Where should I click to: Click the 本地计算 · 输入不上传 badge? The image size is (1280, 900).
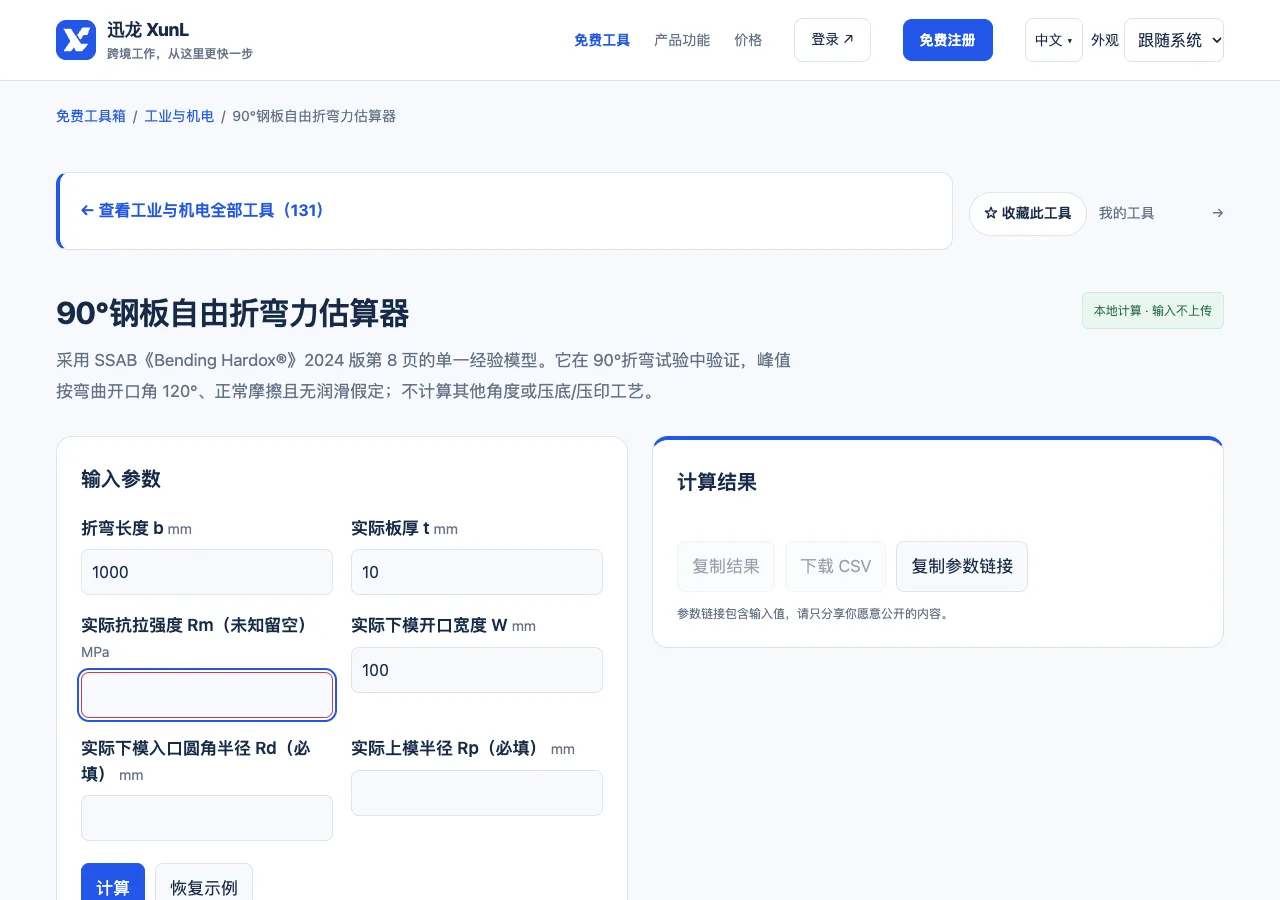click(1153, 311)
